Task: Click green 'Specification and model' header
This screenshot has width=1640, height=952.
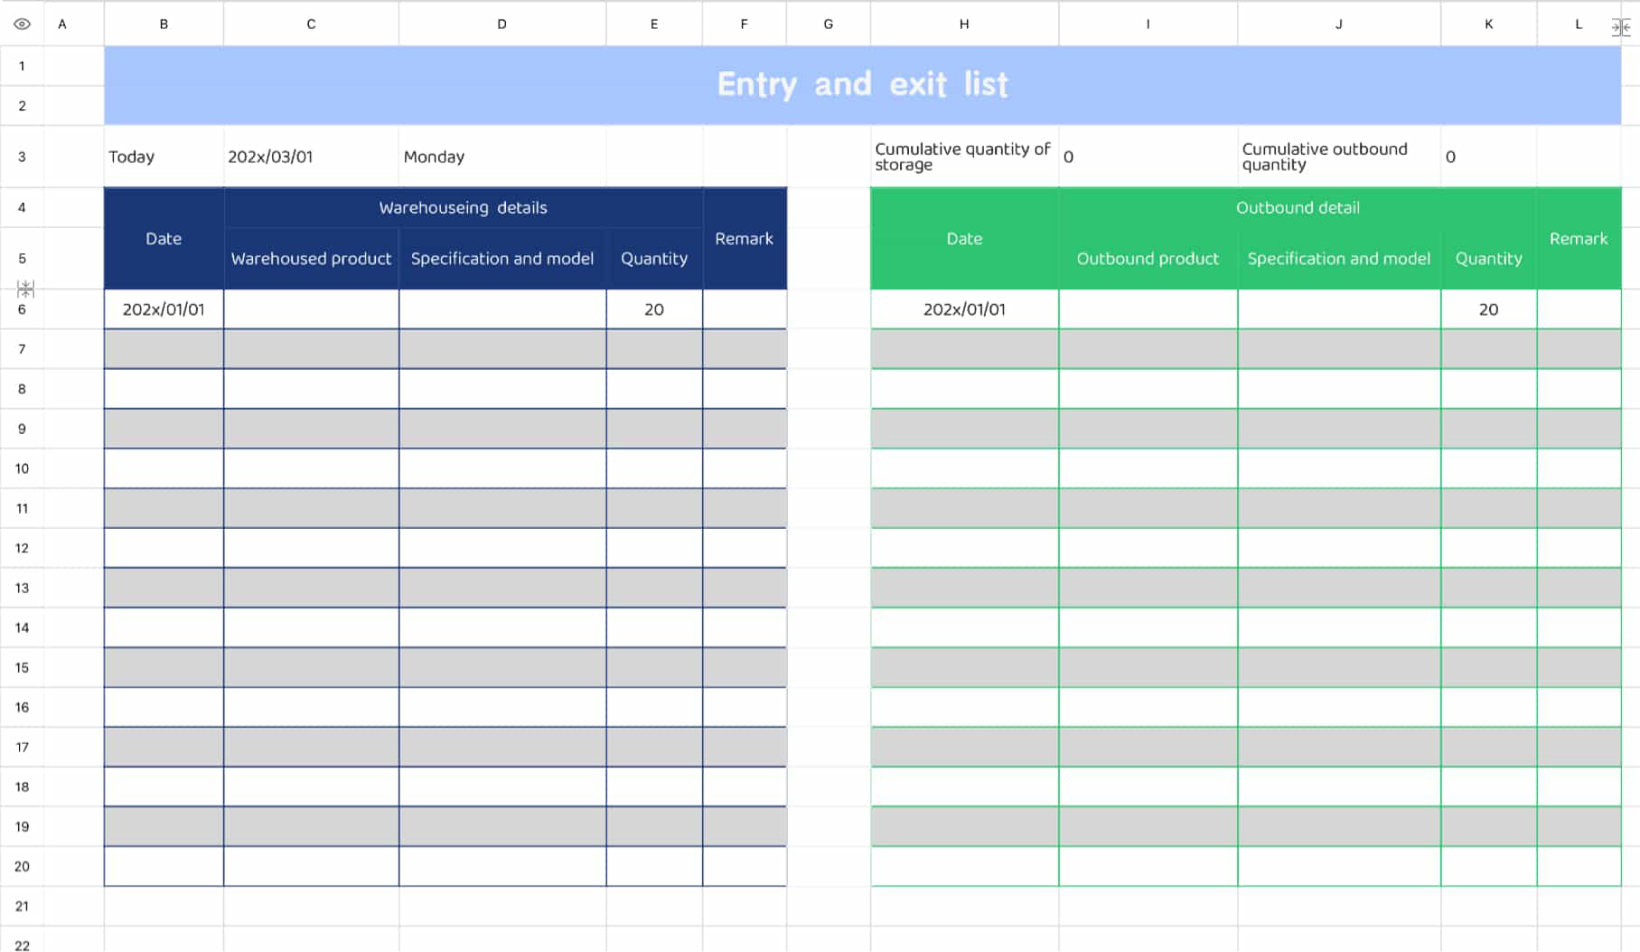Action: point(1339,259)
